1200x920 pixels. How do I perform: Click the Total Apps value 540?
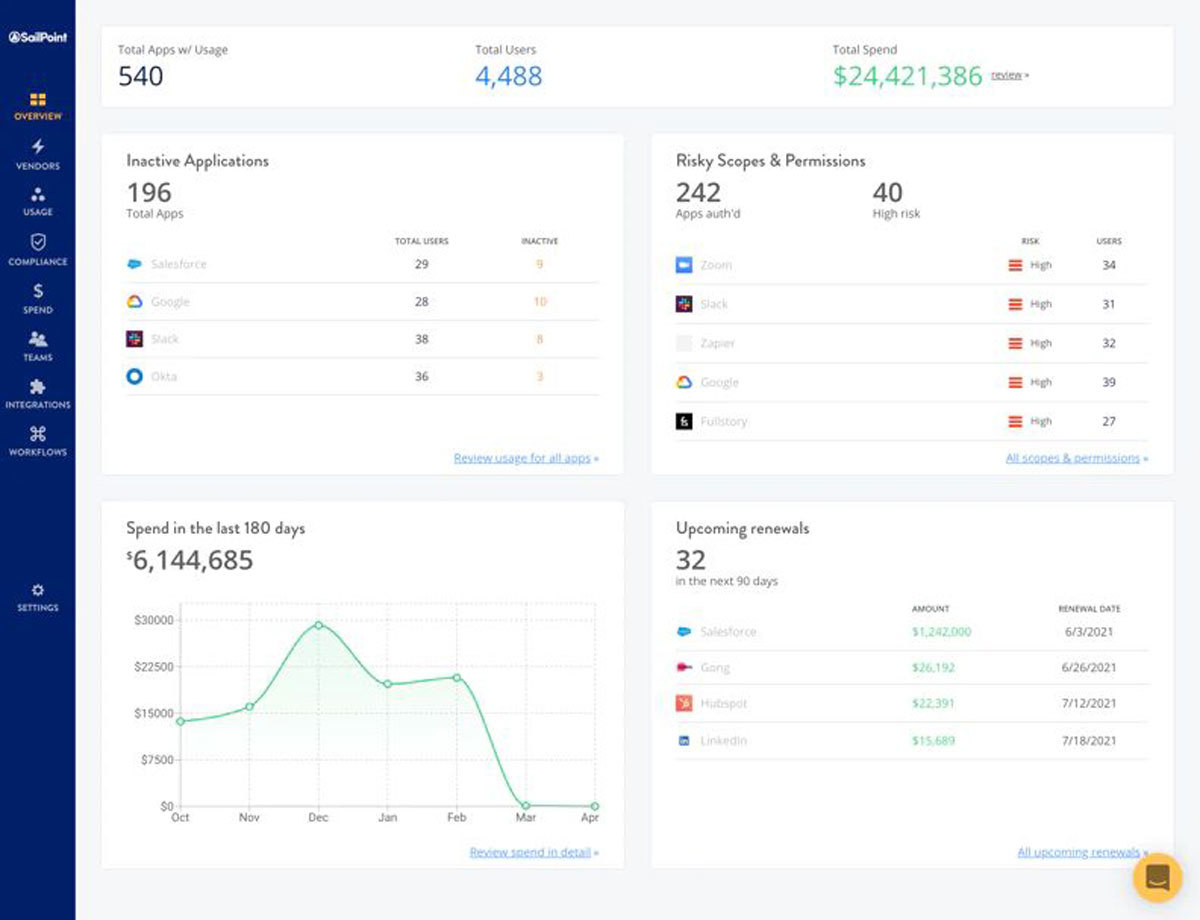pos(141,76)
